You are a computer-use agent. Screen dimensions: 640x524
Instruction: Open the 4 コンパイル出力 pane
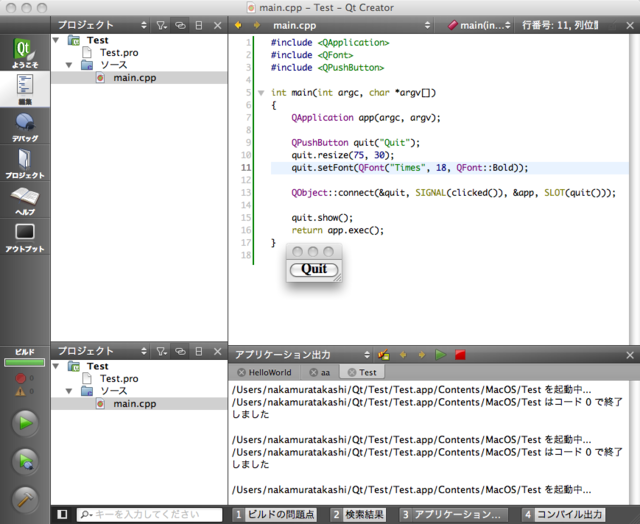click(x=564, y=514)
